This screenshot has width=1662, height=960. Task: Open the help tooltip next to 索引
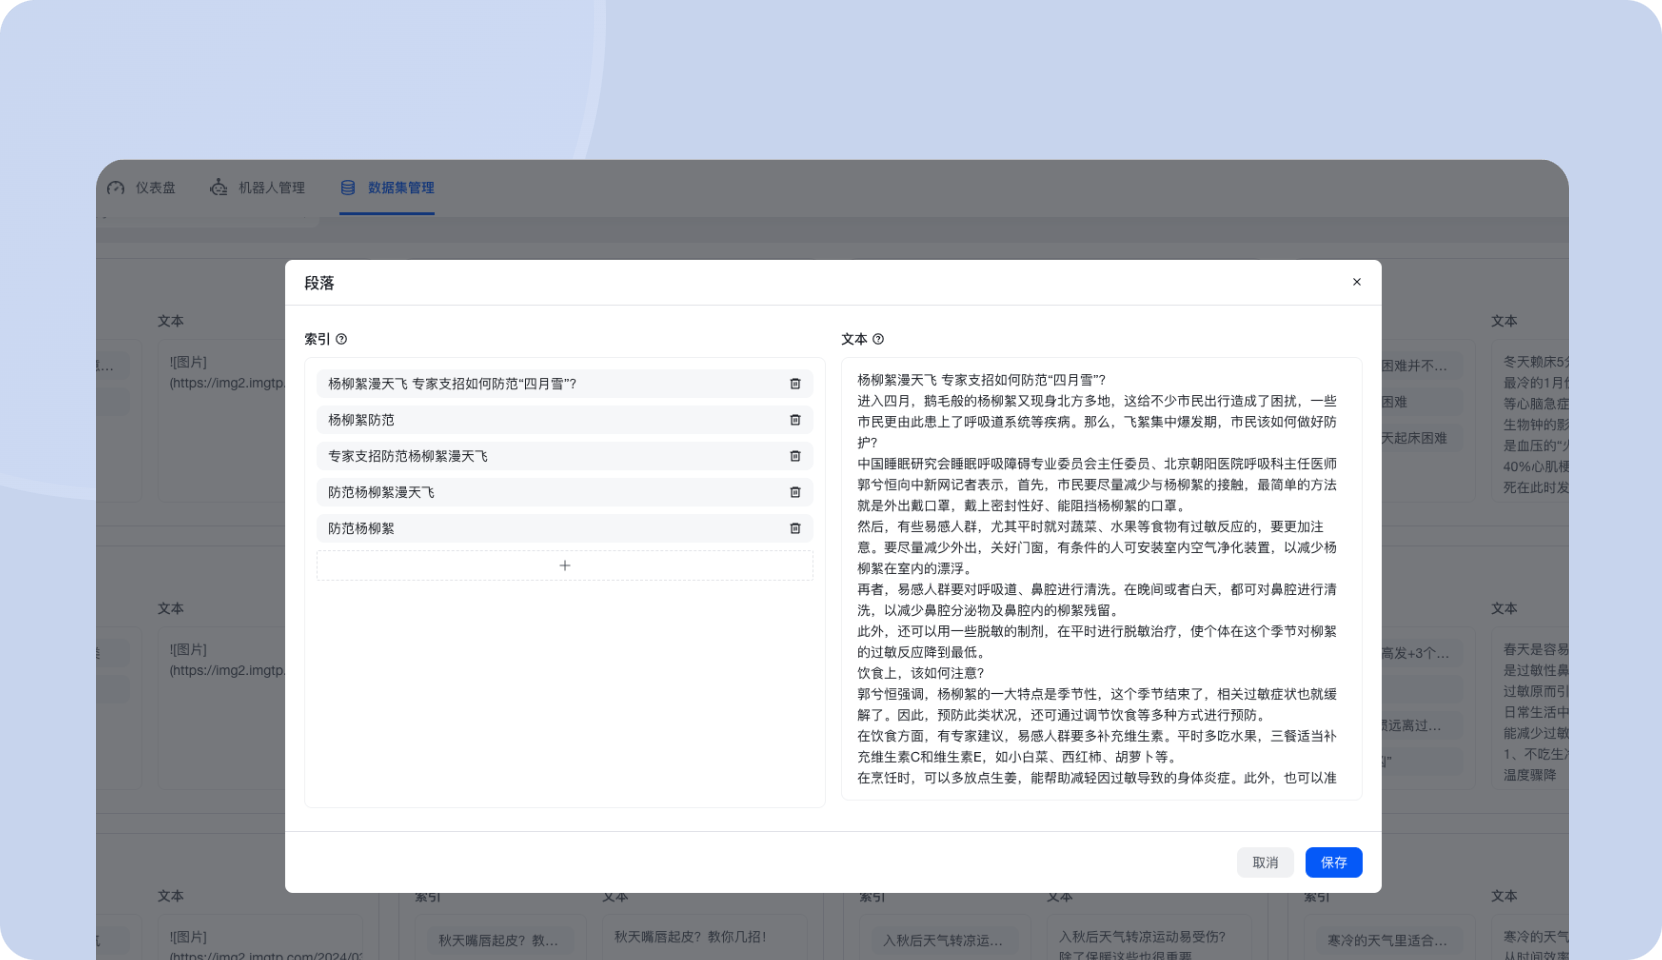click(341, 339)
